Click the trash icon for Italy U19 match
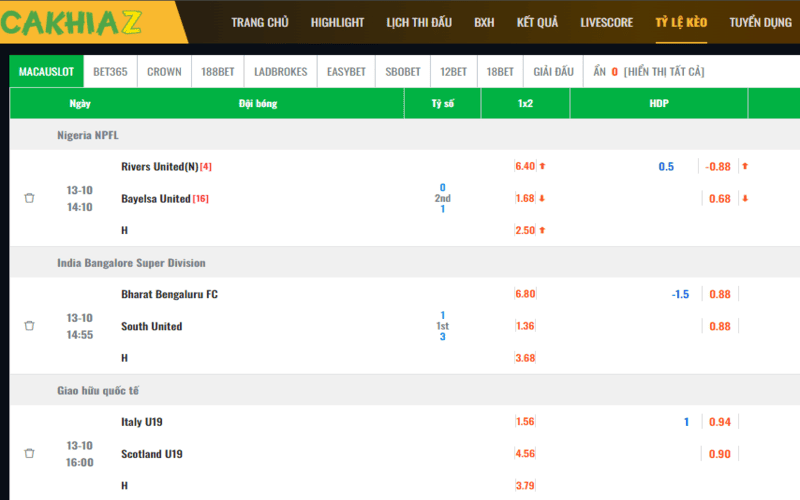Viewport: 800px width, 500px height. [29, 454]
